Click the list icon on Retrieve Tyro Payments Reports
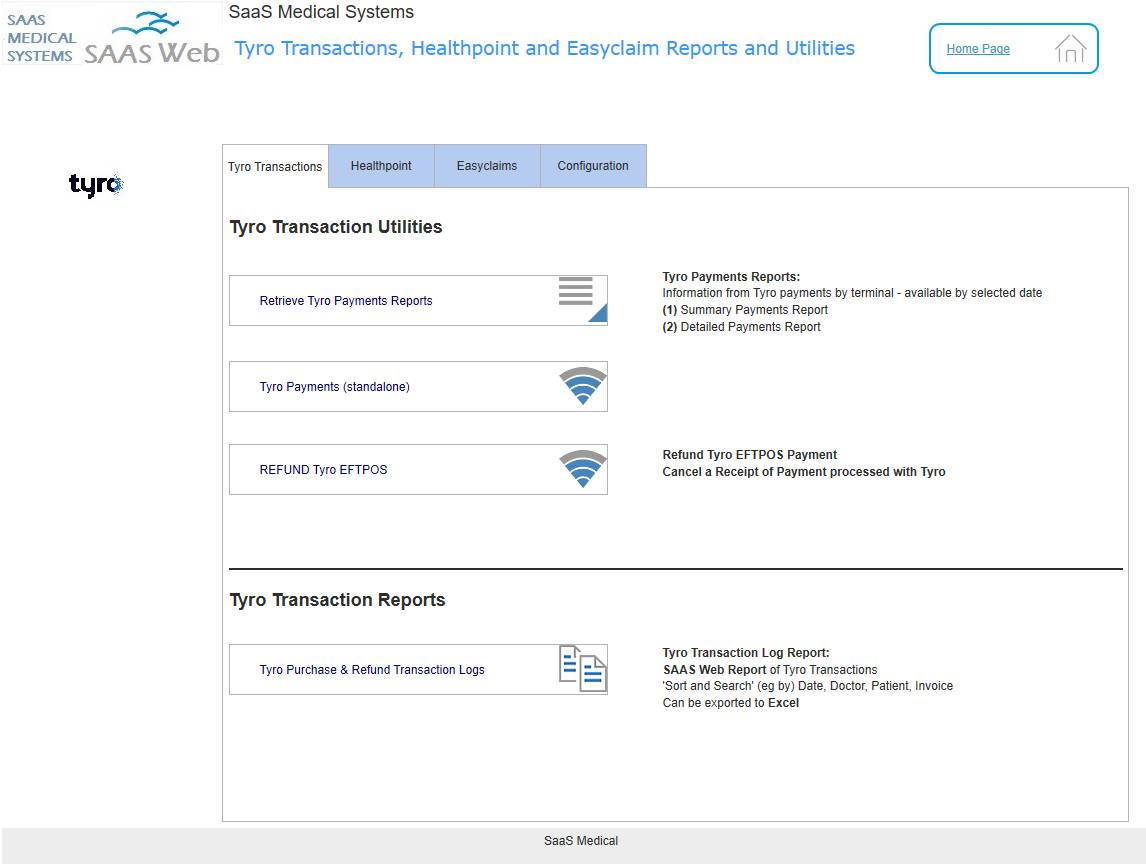This screenshot has width=1146, height=868. (x=583, y=299)
